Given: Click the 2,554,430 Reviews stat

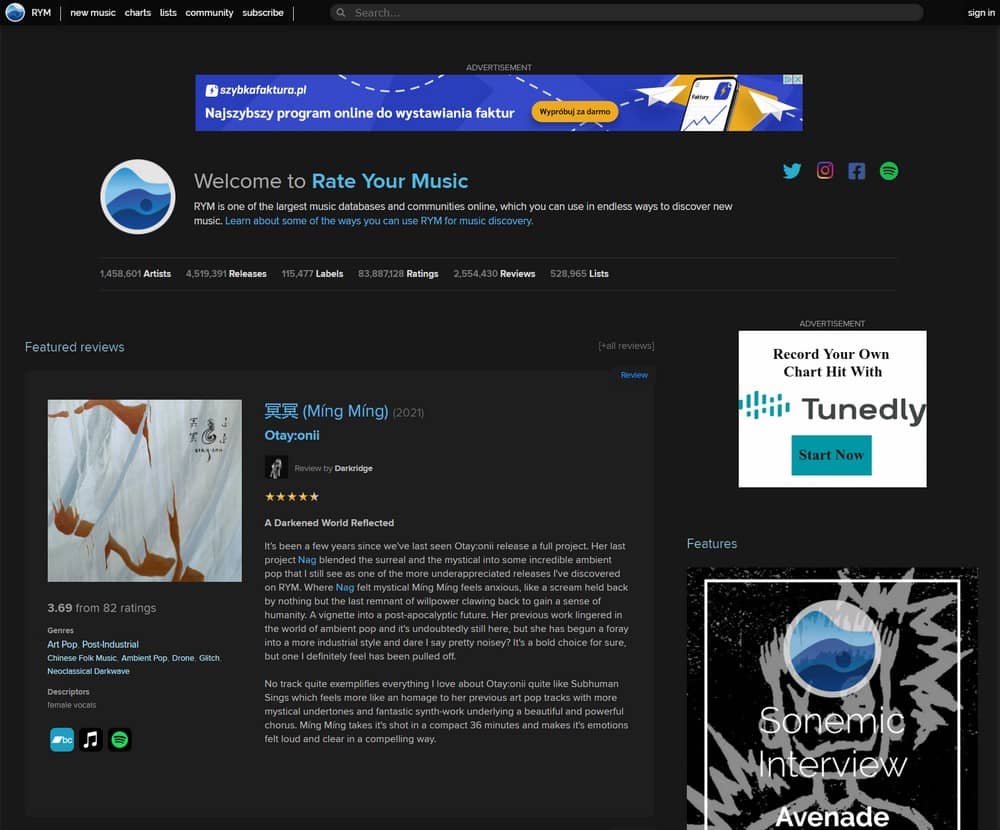Looking at the screenshot, I should pos(494,274).
